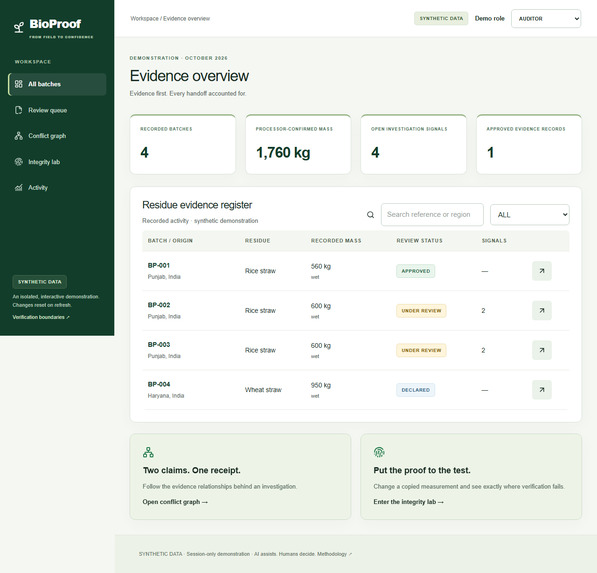Click the BATCH / ORIGIN column header

click(170, 241)
